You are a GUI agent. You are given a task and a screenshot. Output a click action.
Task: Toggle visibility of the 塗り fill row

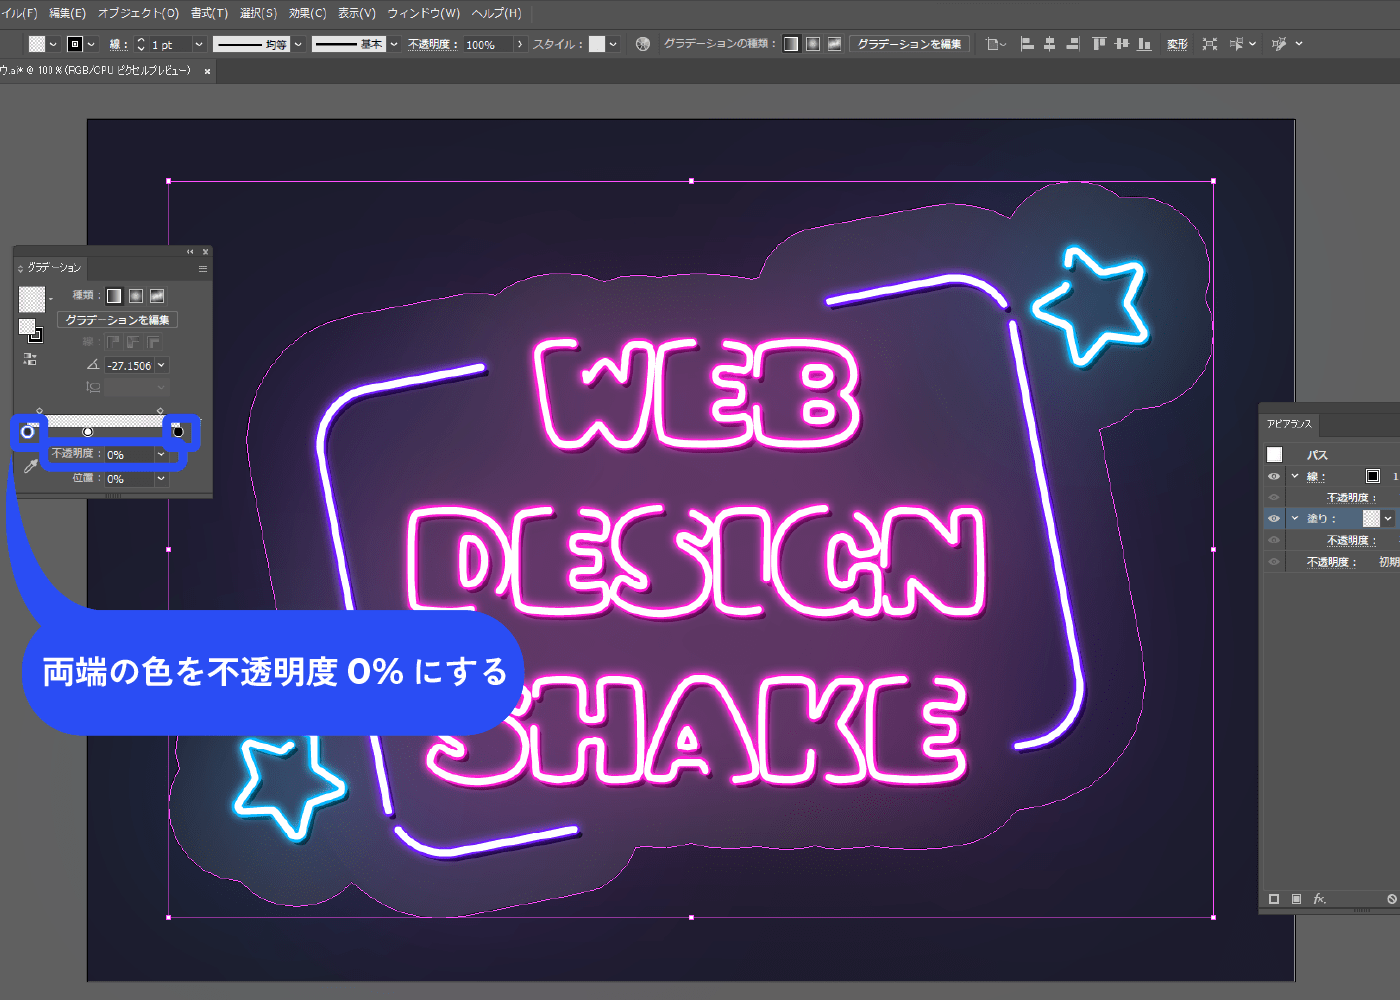pos(1273,518)
